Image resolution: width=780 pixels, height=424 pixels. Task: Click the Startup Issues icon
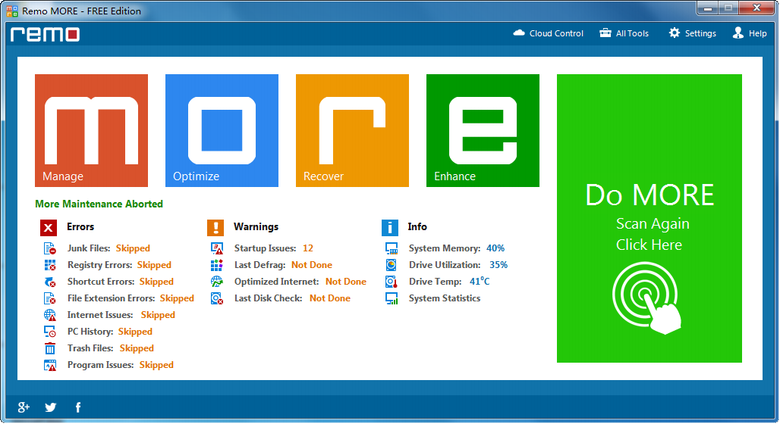click(x=216, y=247)
